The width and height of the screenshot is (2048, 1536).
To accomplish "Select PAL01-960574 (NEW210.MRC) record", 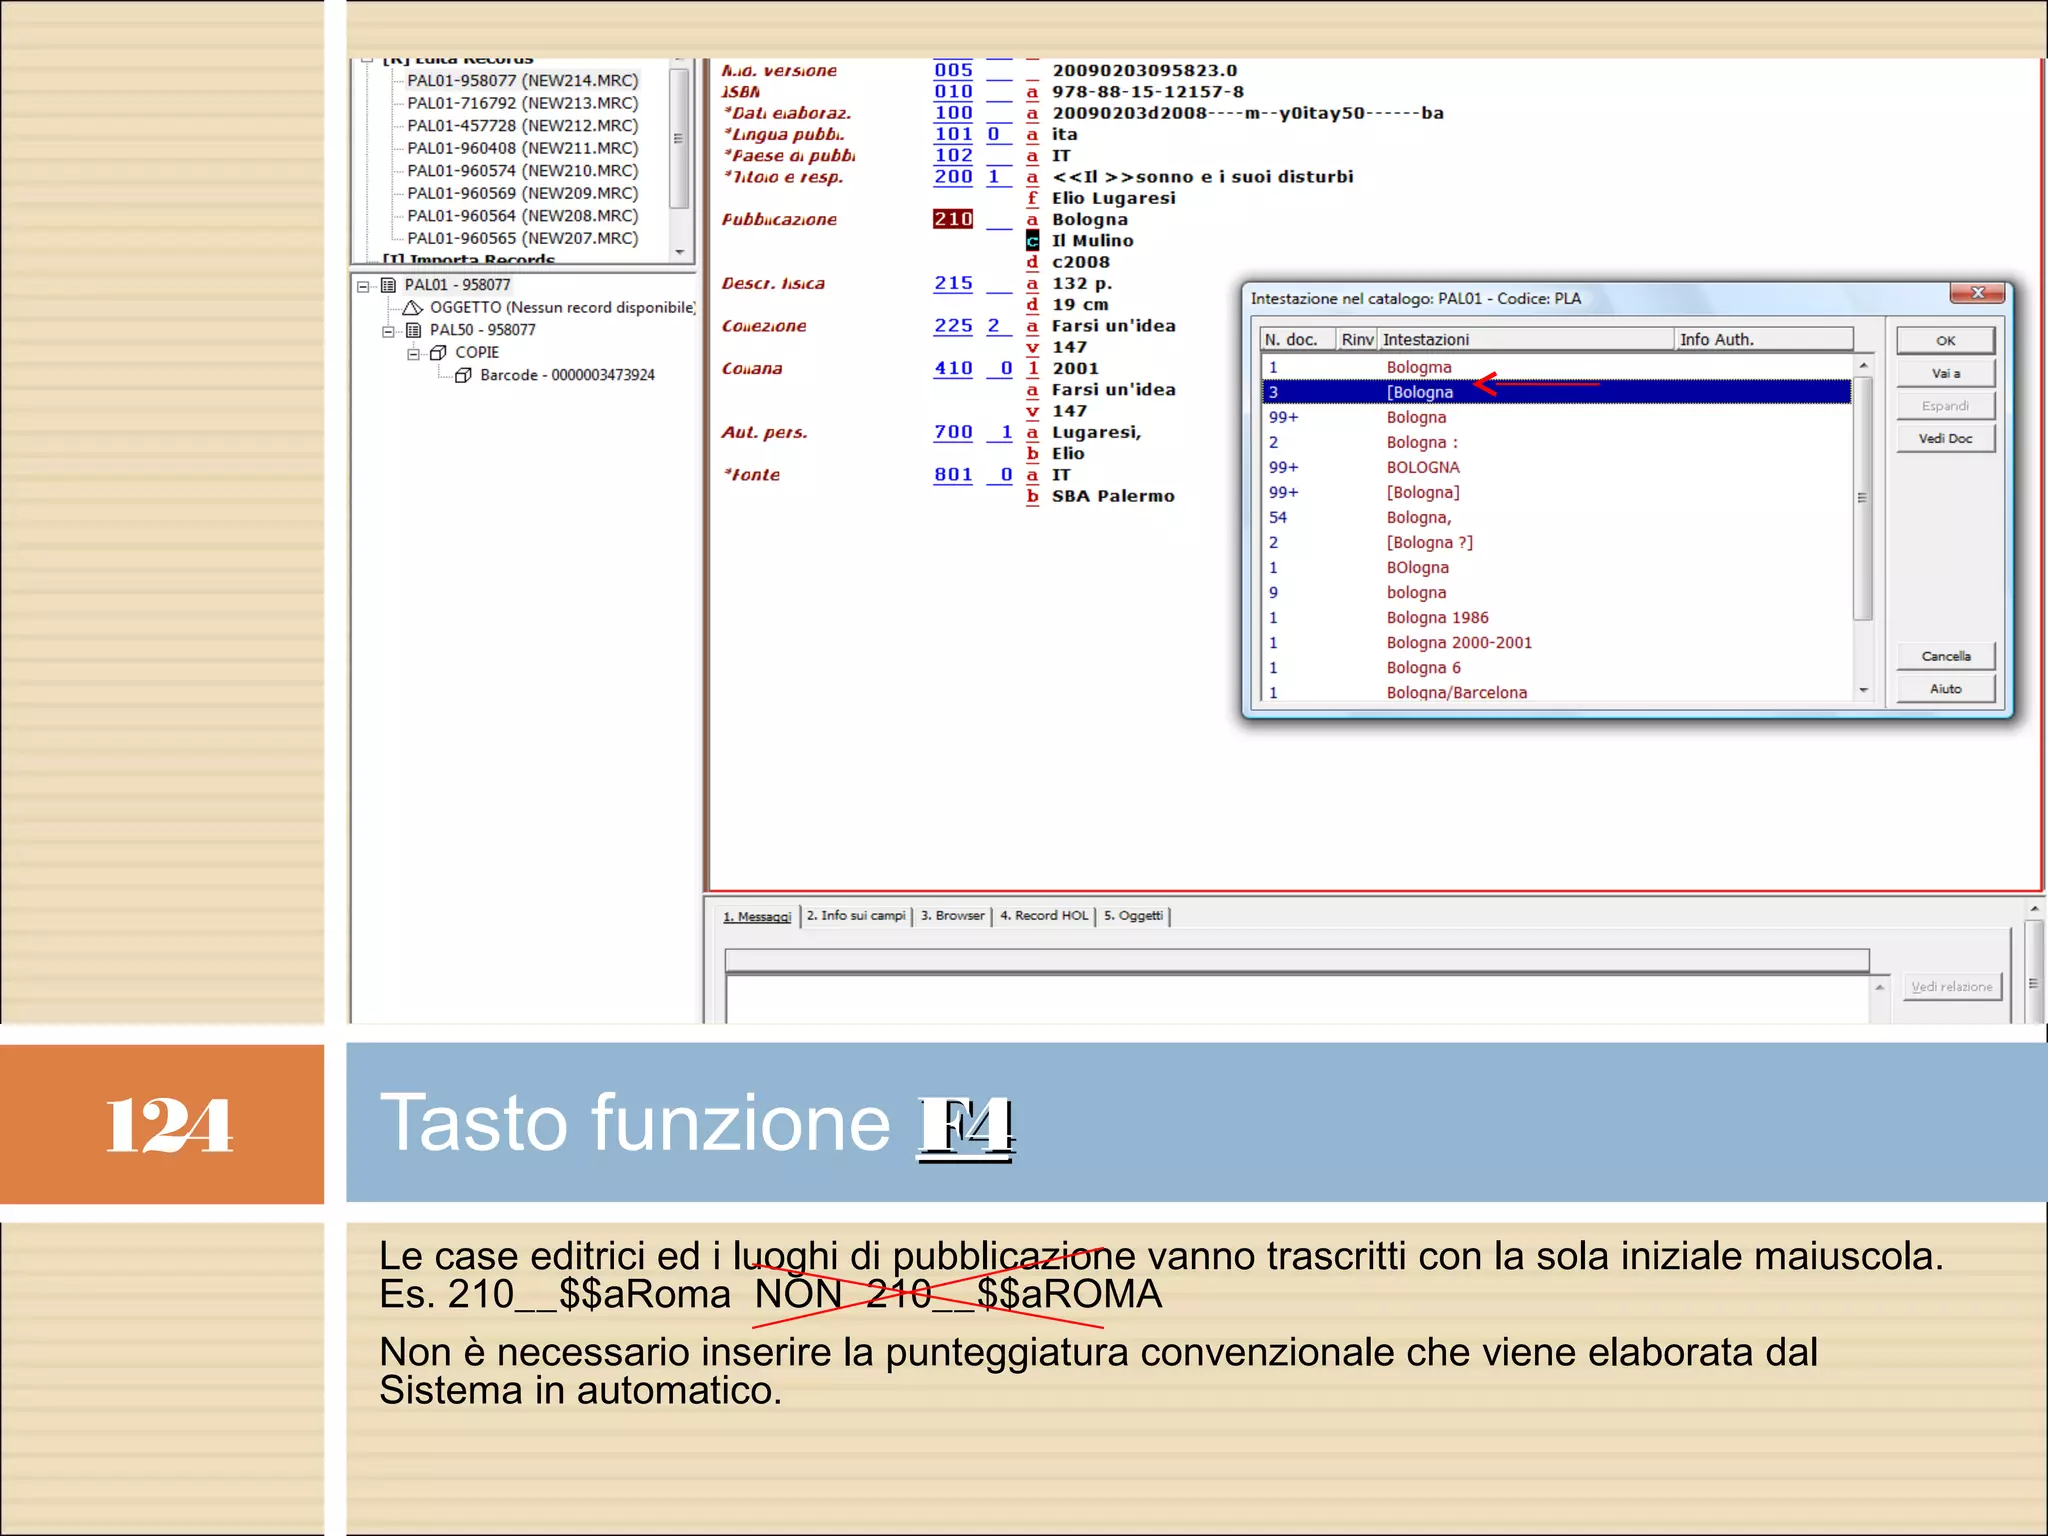I will coord(522,171).
